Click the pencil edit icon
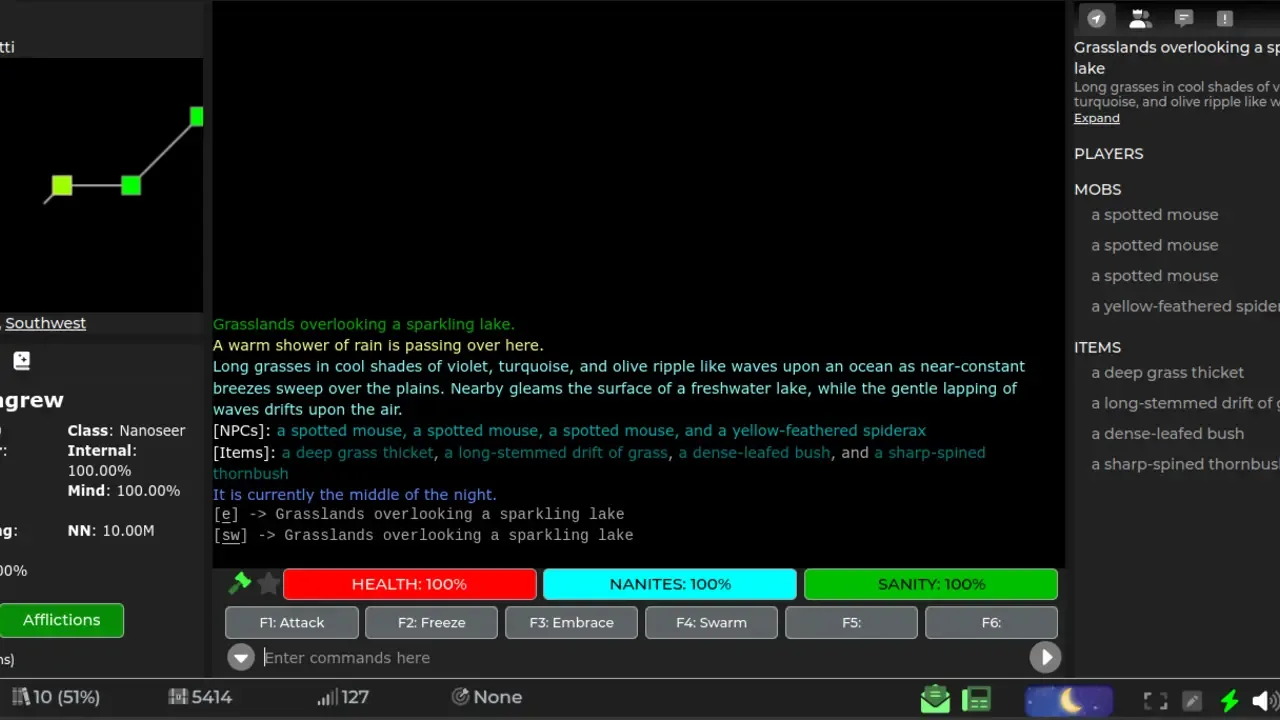This screenshot has width=1280, height=720. click(1192, 700)
